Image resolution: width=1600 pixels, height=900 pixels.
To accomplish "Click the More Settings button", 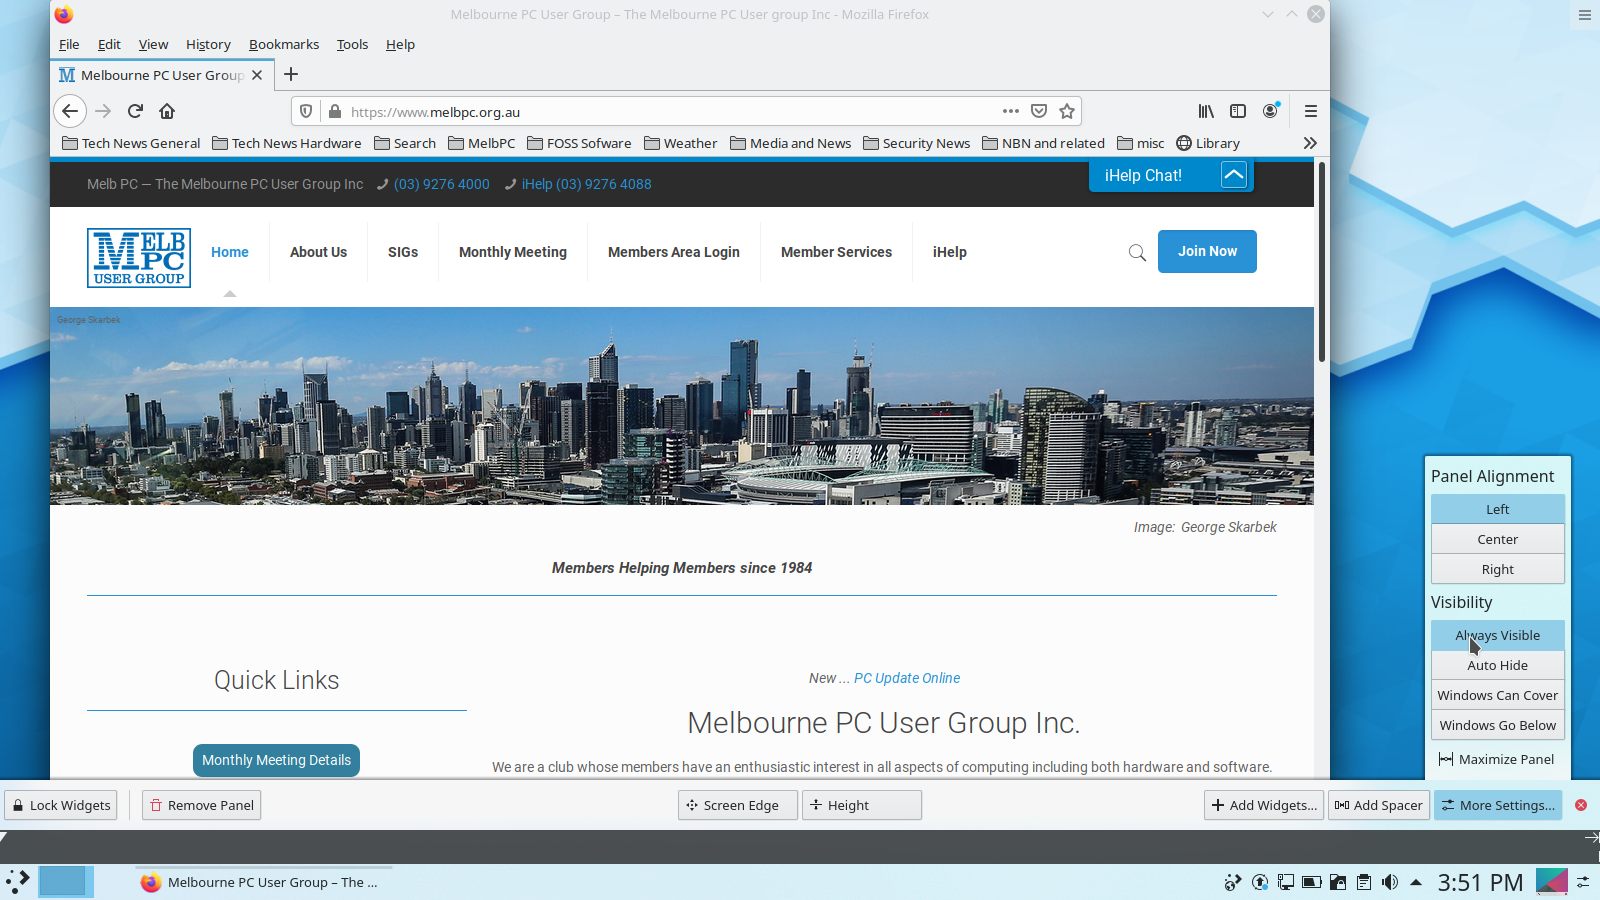I will [1497, 805].
